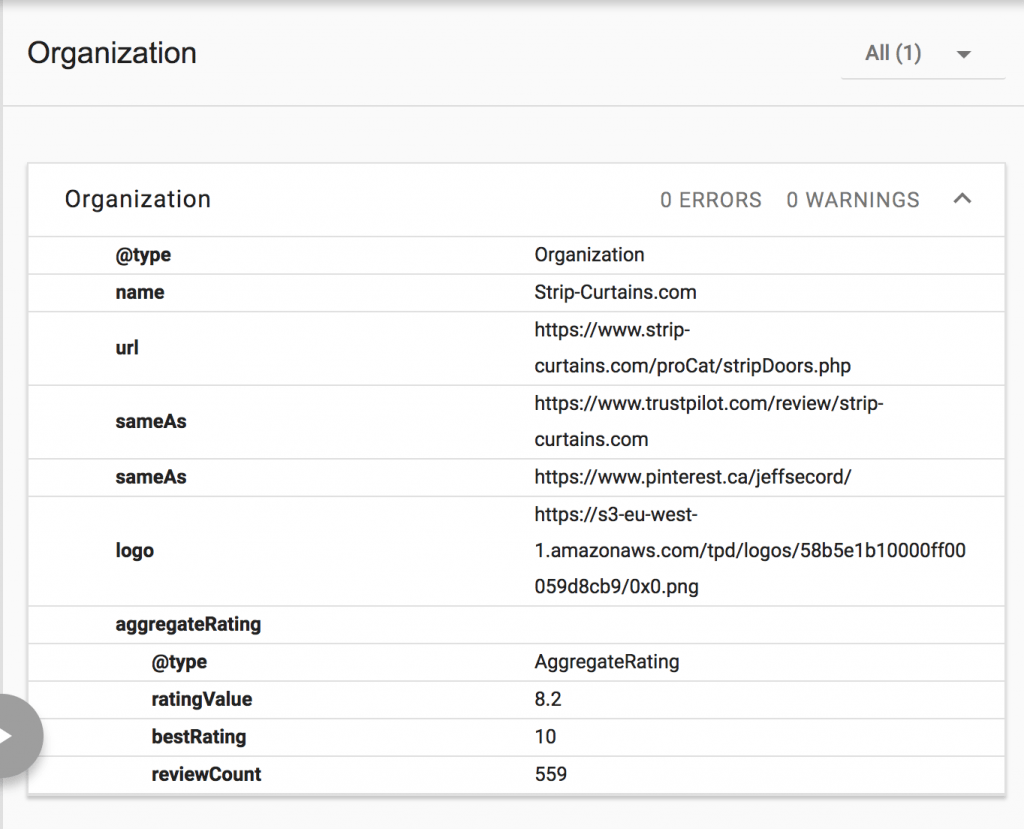Collapse the Organization card with the chevron

tap(962, 199)
